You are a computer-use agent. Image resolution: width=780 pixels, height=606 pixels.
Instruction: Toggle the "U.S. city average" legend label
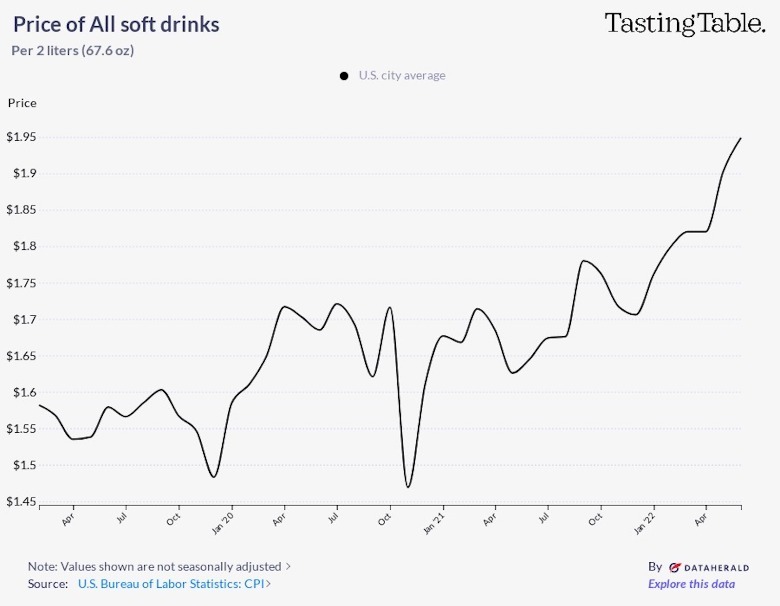click(402, 76)
